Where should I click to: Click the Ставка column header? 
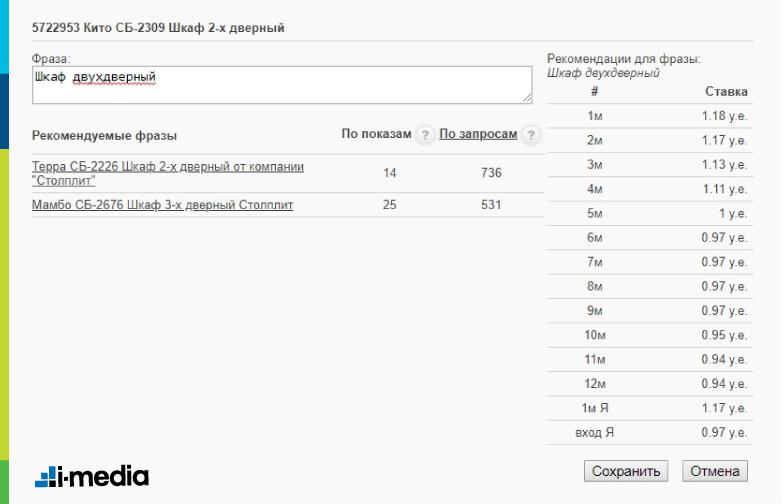pos(726,91)
